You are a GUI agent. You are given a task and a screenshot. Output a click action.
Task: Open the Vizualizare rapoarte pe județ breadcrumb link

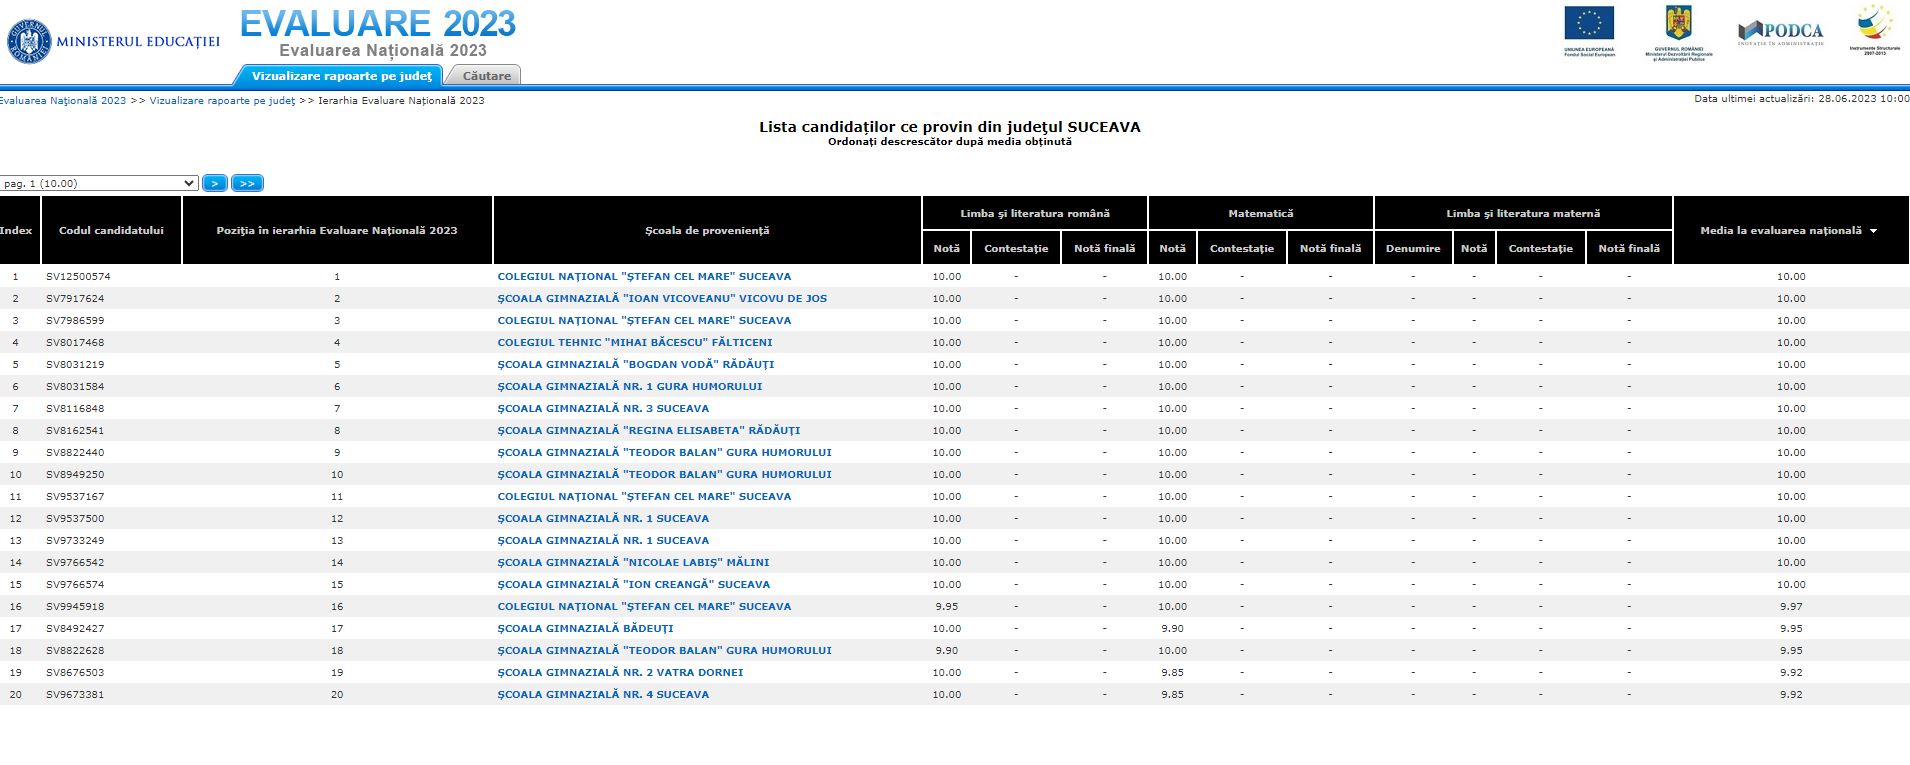click(222, 100)
